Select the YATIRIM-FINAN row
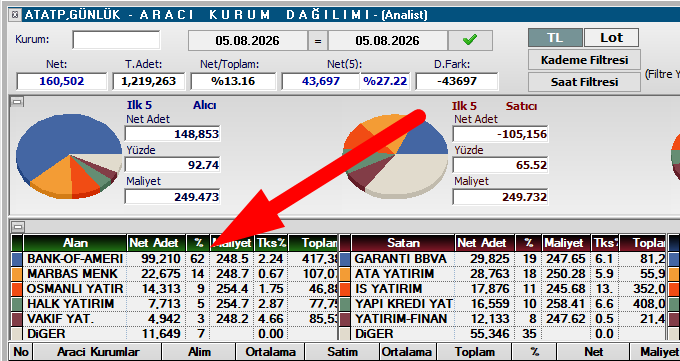Viewport: 680px width, 361px height. pyautogui.click(x=502, y=319)
